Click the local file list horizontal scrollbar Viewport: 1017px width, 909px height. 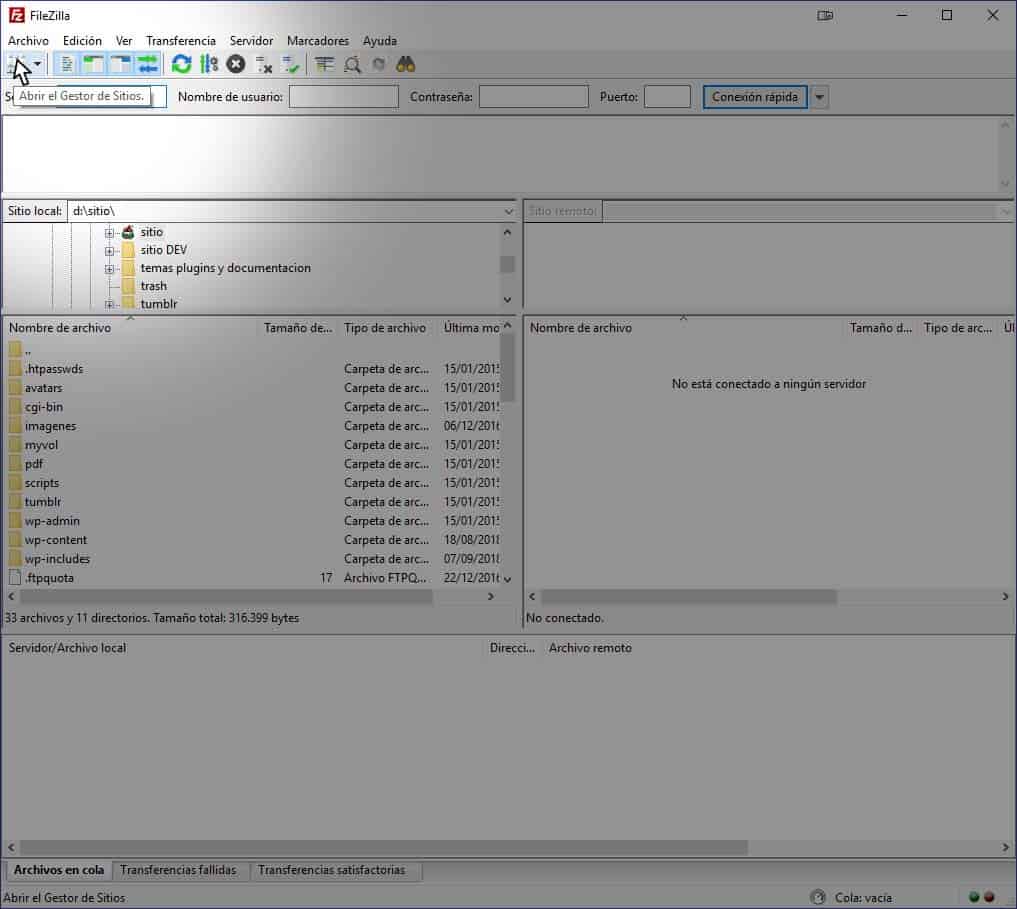224,597
